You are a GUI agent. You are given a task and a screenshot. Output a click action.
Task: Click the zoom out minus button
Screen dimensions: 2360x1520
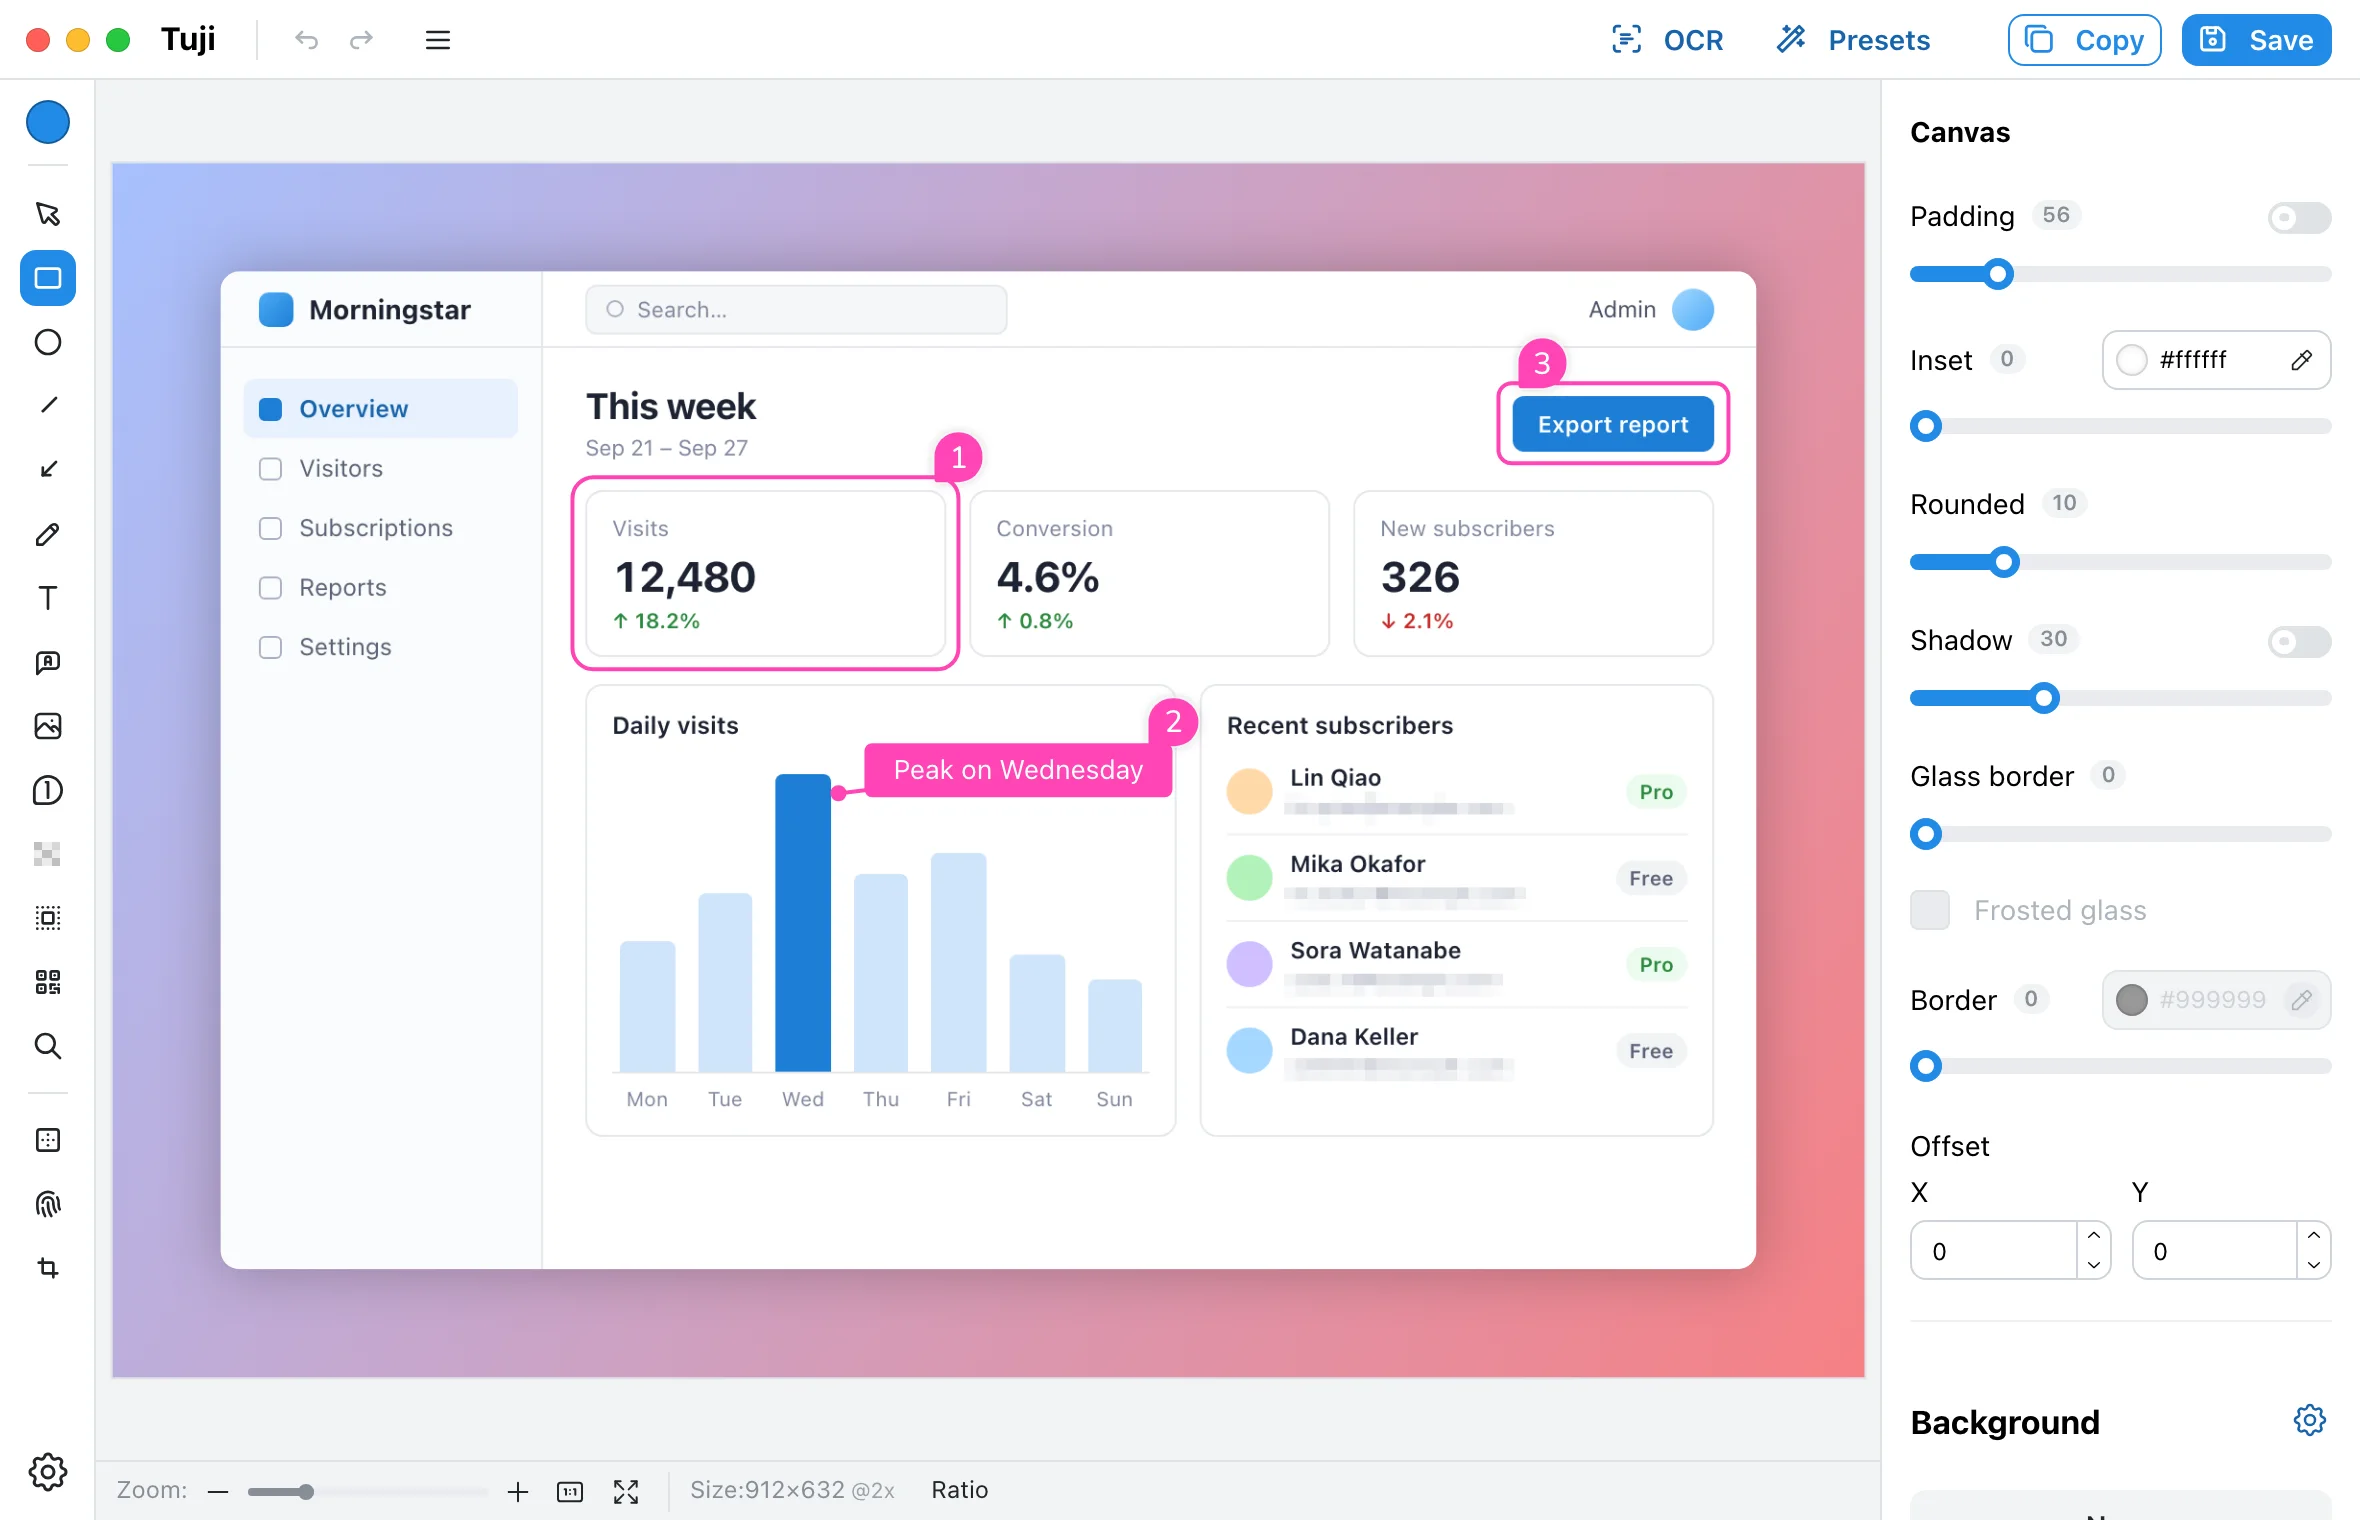click(218, 1492)
